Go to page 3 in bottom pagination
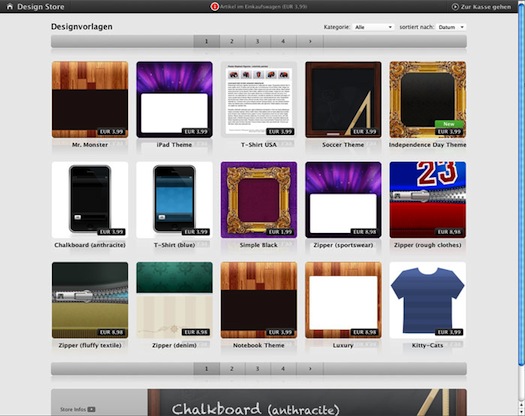The width and height of the screenshot is (525, 416). pos(257,368)
